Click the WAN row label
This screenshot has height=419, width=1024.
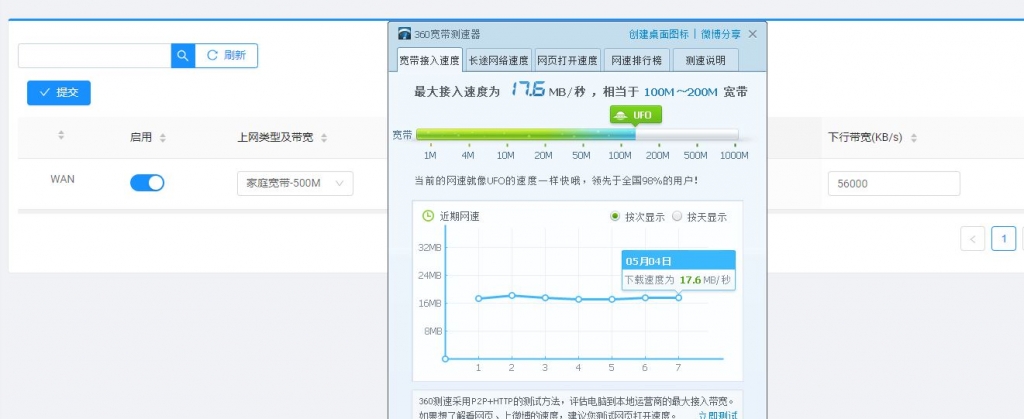click(62, 179)
